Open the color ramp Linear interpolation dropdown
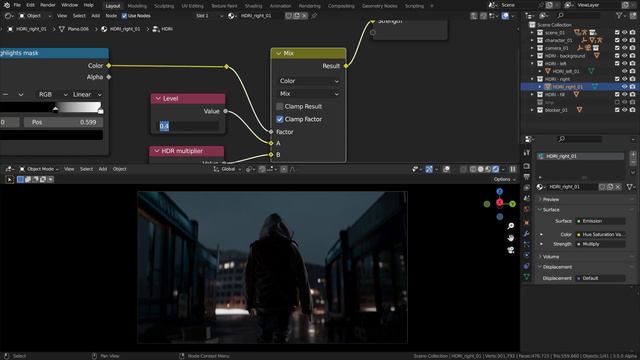This screenshot has height=360, width=640. pyautogui.click(x=87, y=94)
